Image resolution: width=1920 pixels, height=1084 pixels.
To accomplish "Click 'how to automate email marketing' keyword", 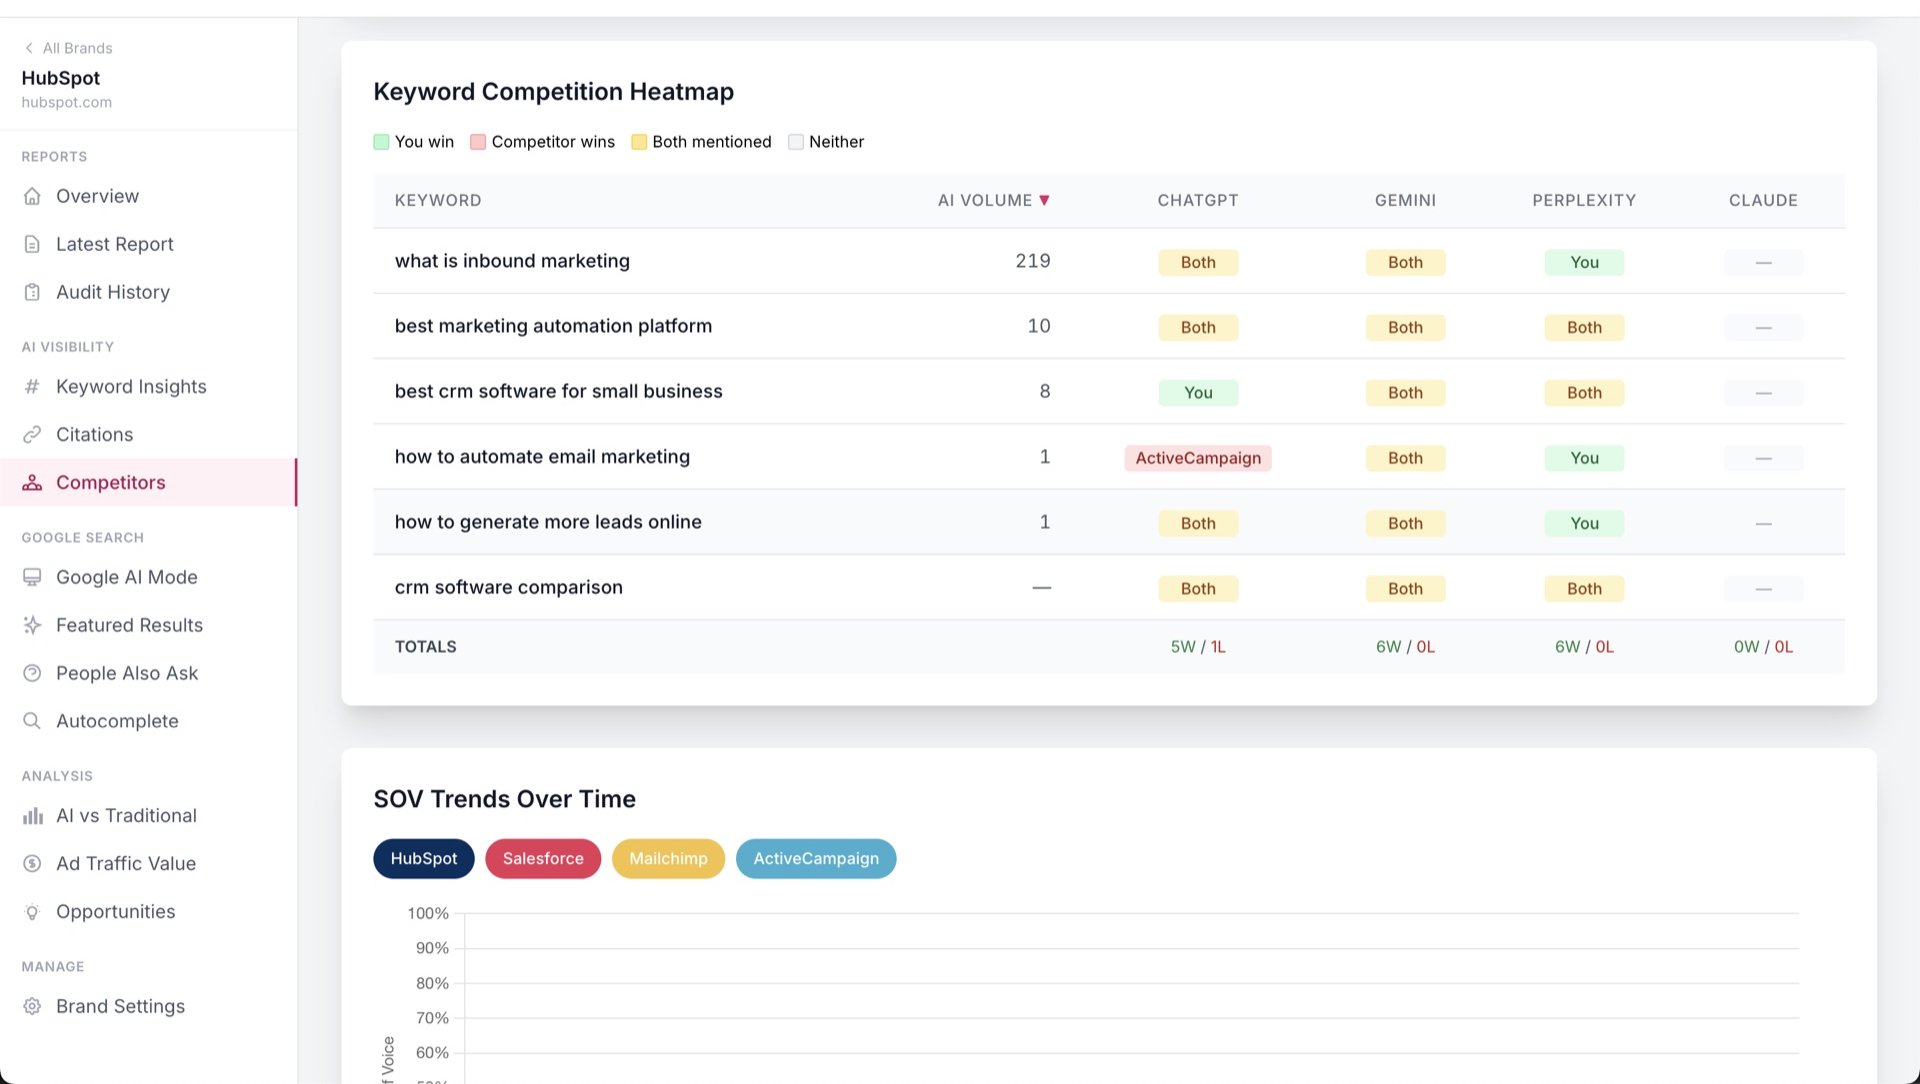I will point(542,457).
